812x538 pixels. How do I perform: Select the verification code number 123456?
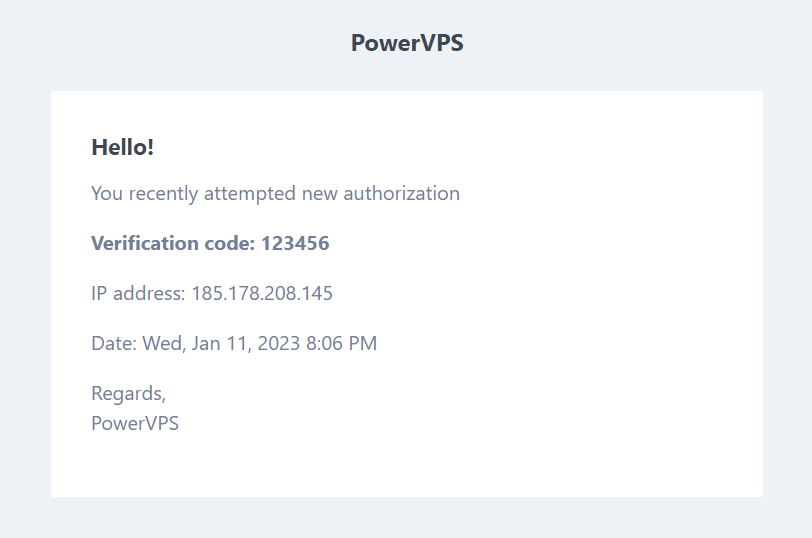coord(295,243)
